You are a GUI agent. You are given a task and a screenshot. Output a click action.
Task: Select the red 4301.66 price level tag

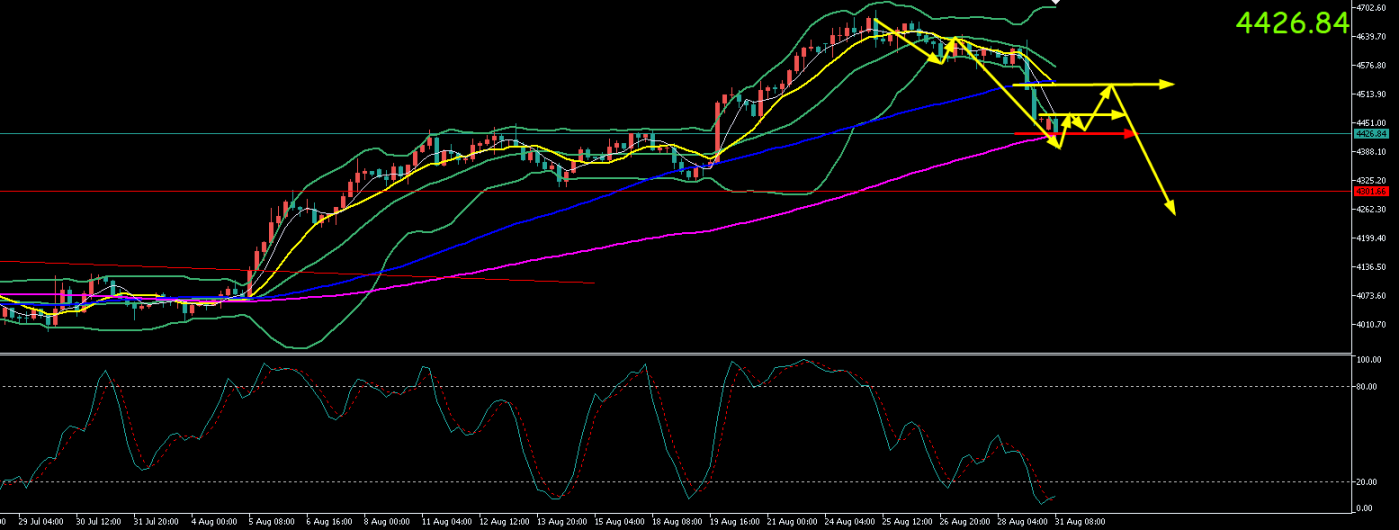point(1369,190)
